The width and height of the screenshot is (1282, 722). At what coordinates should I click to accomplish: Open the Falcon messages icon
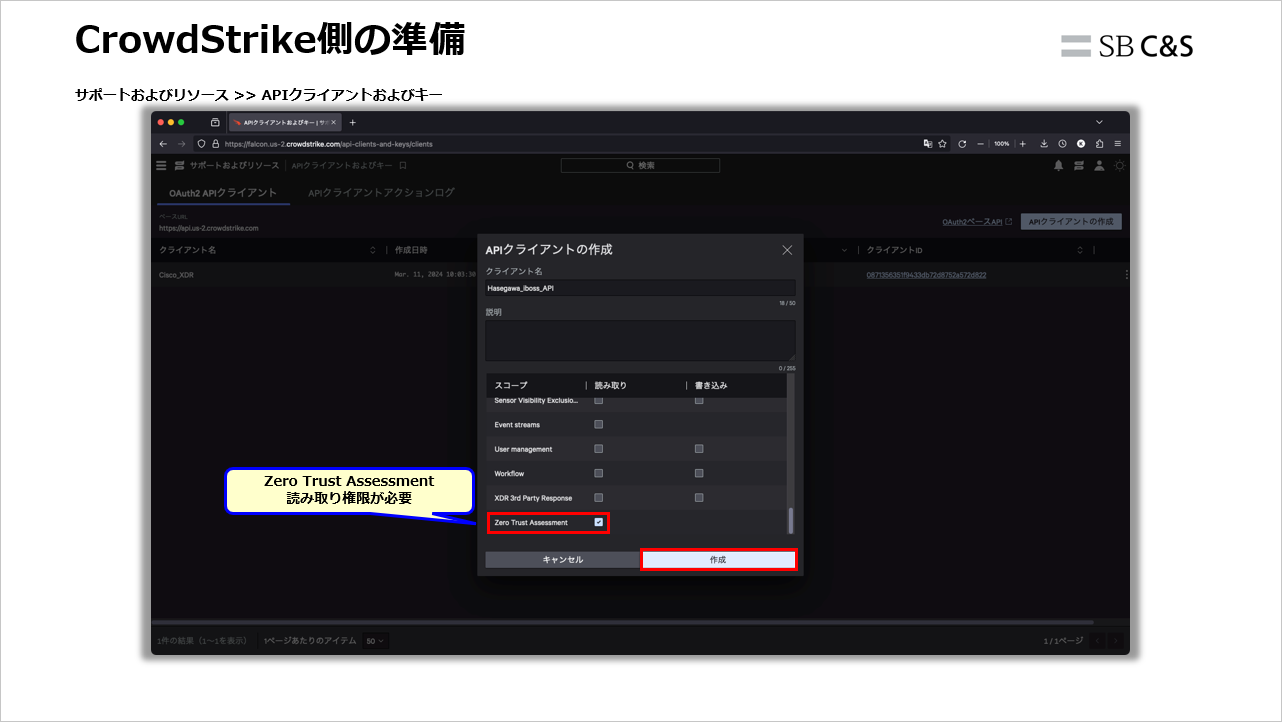tap(1079, 165)
